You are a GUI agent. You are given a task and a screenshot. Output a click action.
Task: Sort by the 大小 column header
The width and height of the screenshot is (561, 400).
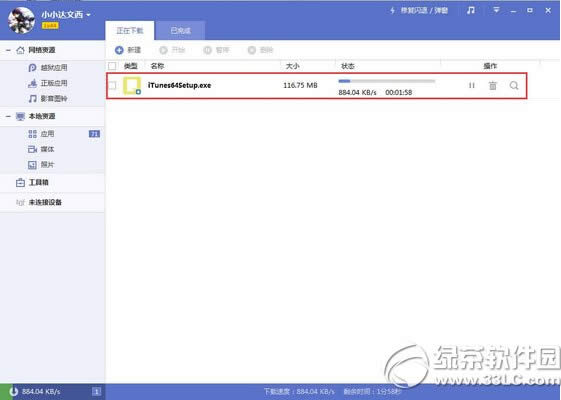tap(292, 66)
